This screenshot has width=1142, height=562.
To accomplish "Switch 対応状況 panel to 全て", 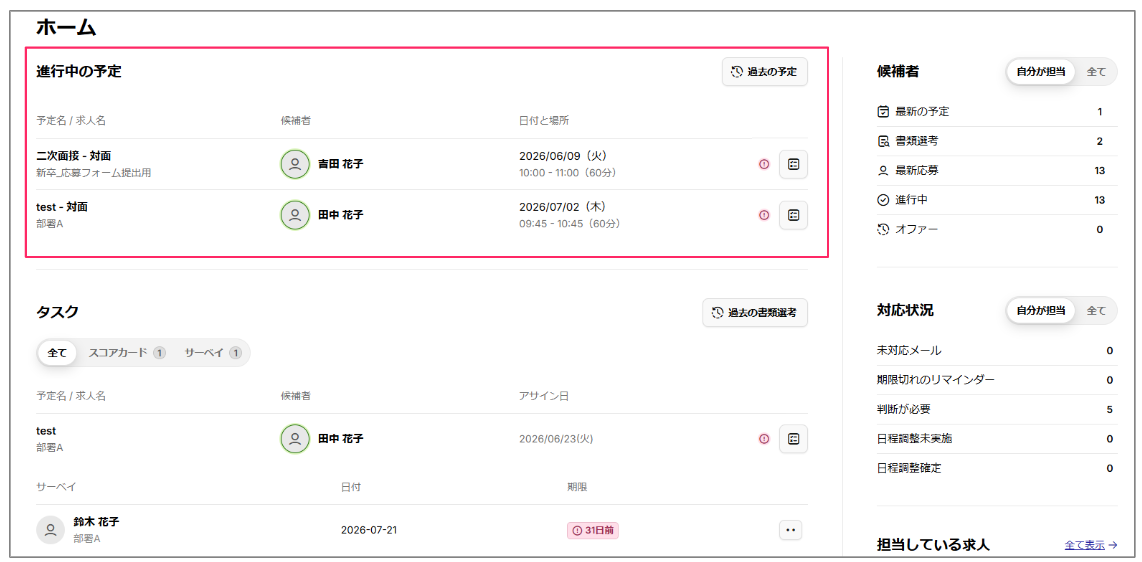I will [1096, 311].
